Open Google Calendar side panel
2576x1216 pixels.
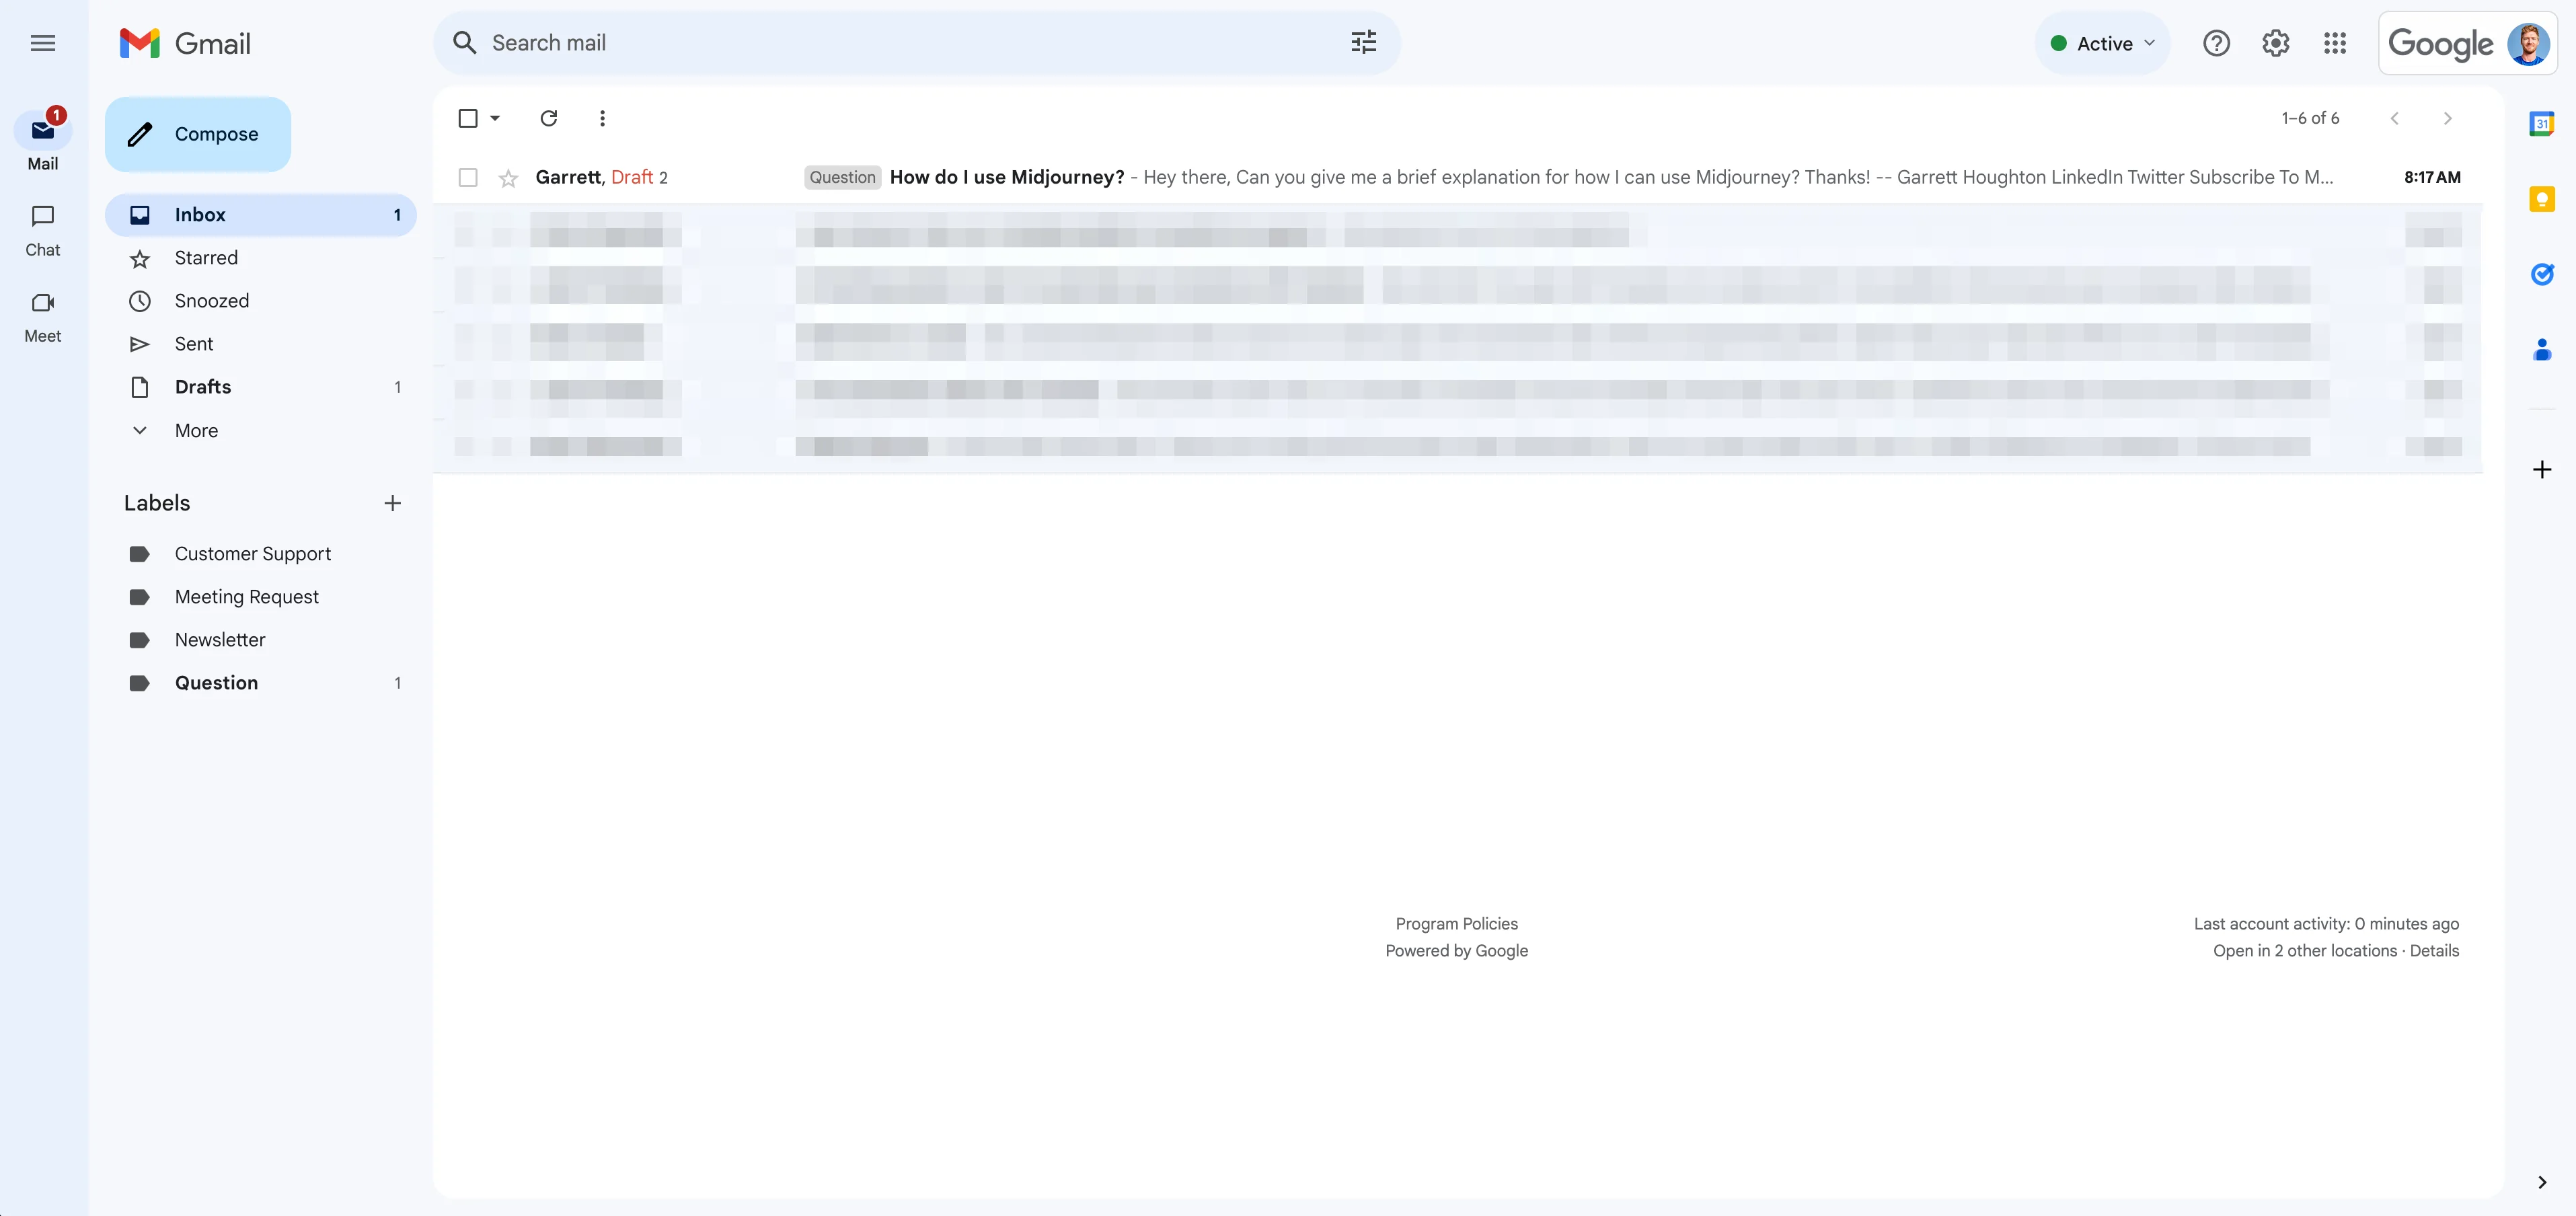[x=2541, y=123]
